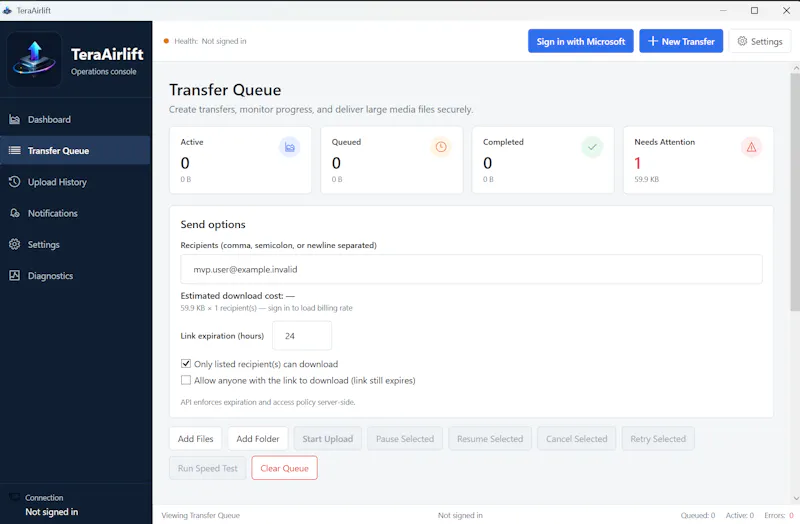
Task: Click Health: Not signed in text
Action: coord(210,41)
